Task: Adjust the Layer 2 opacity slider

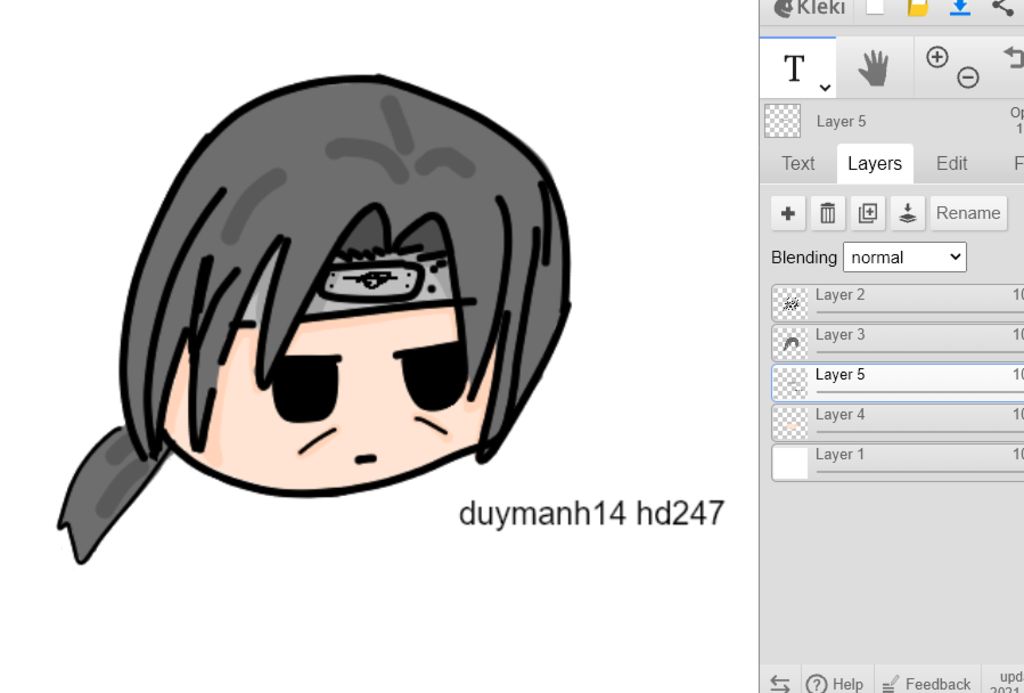Action: 920,313
